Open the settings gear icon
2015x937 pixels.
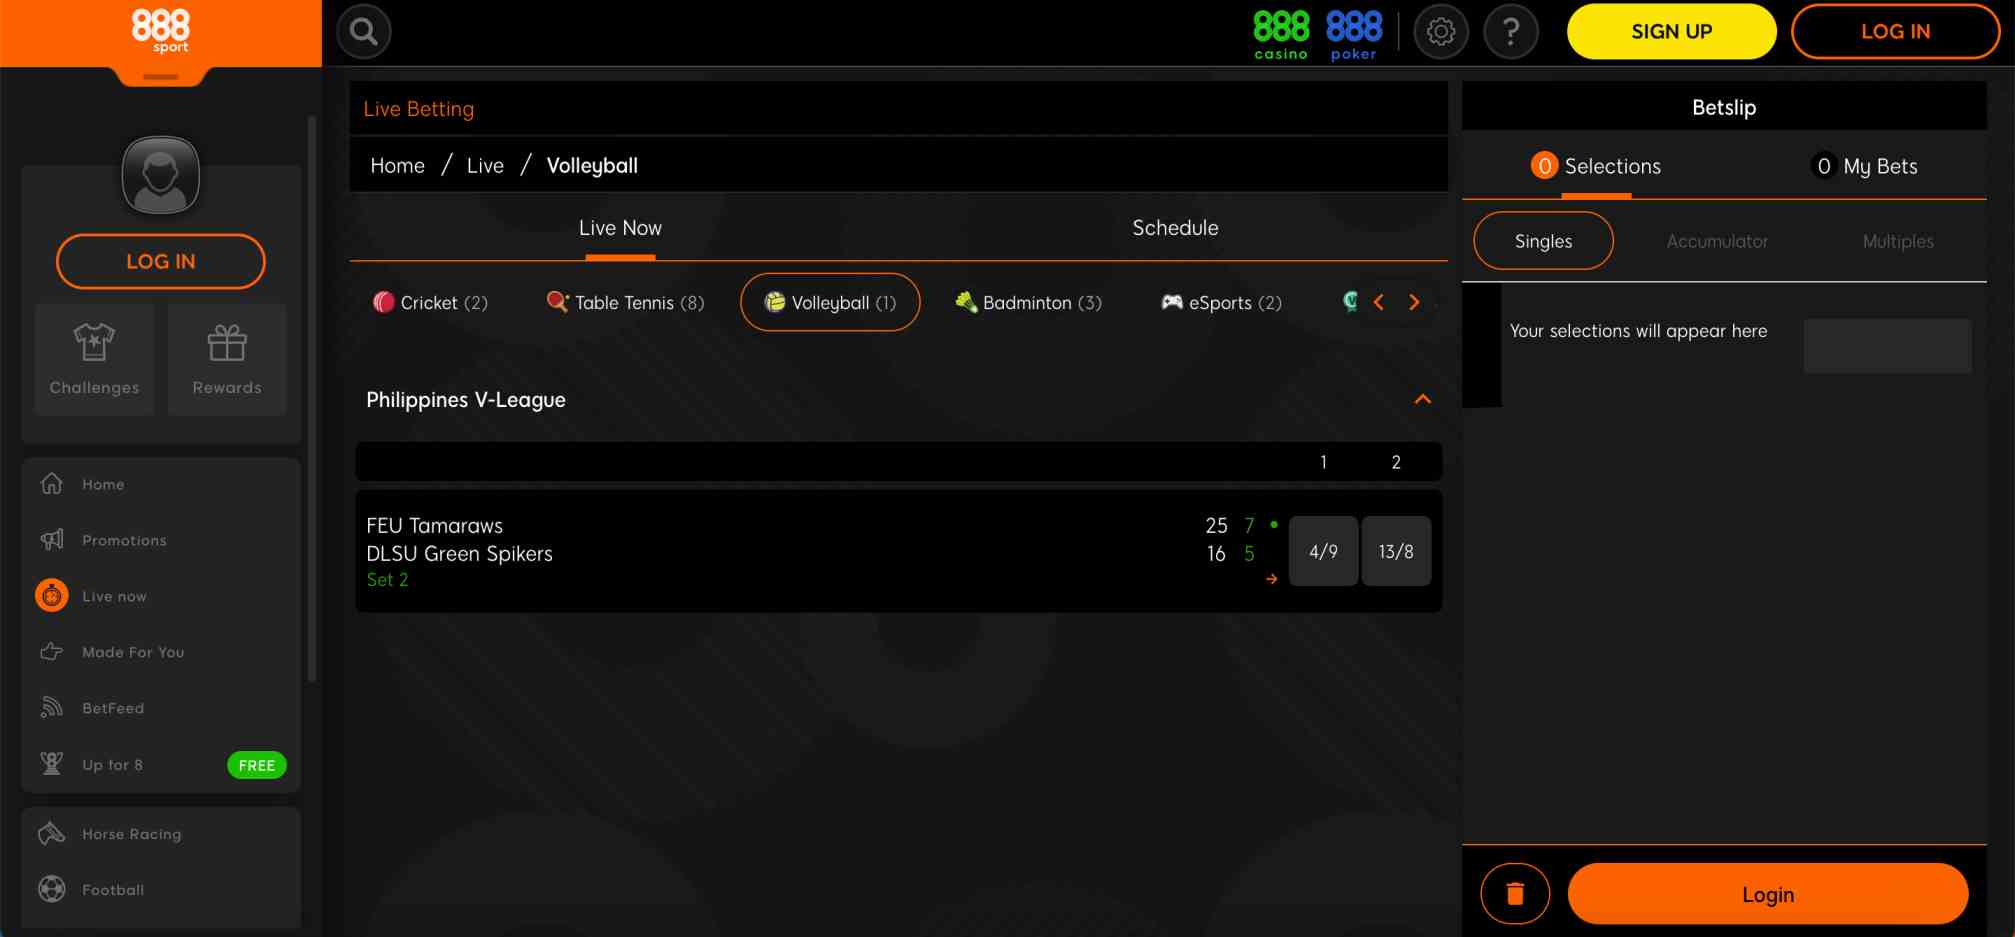point(1441,31)
